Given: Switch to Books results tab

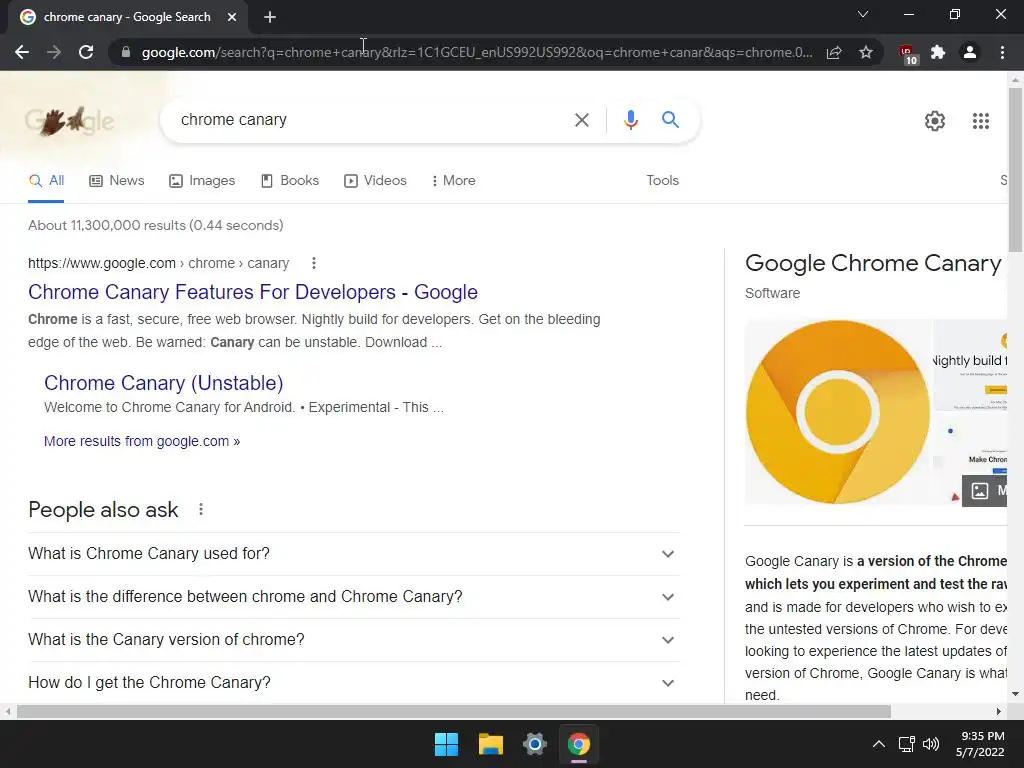Looking at the screenshot, I should 289,181.
